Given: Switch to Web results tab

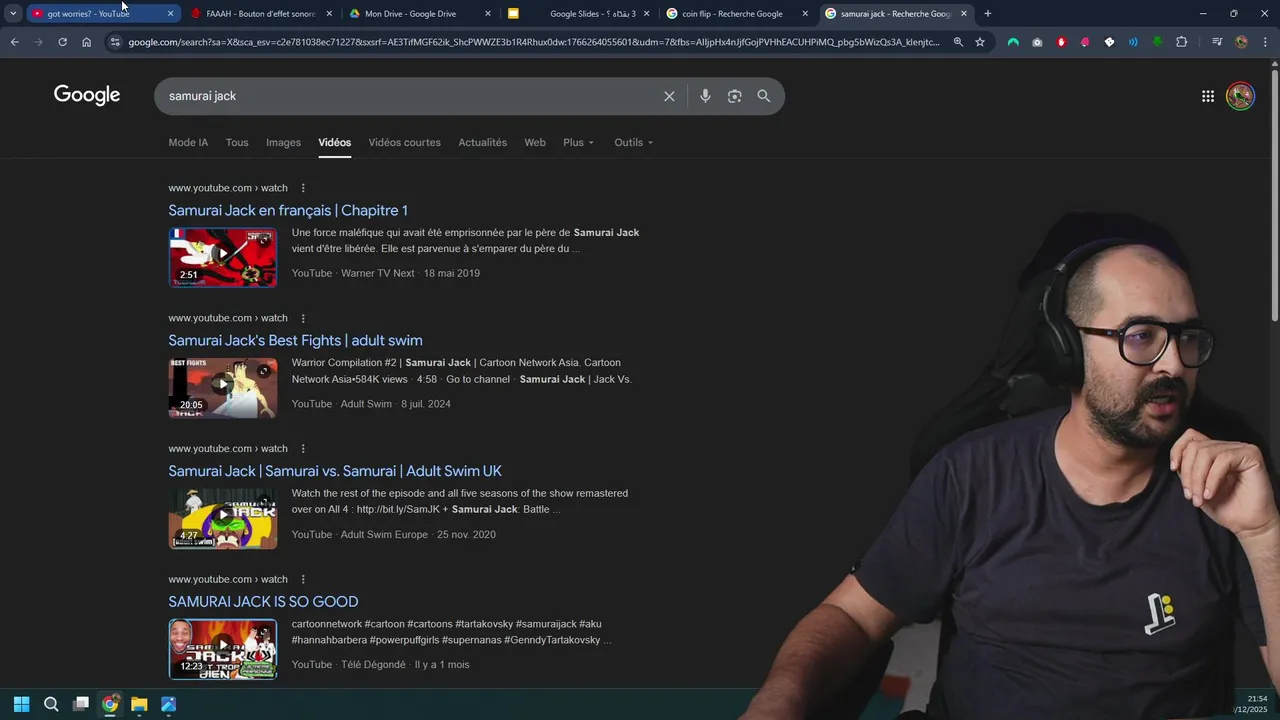Looking at the screenshot, I should 535,142.
